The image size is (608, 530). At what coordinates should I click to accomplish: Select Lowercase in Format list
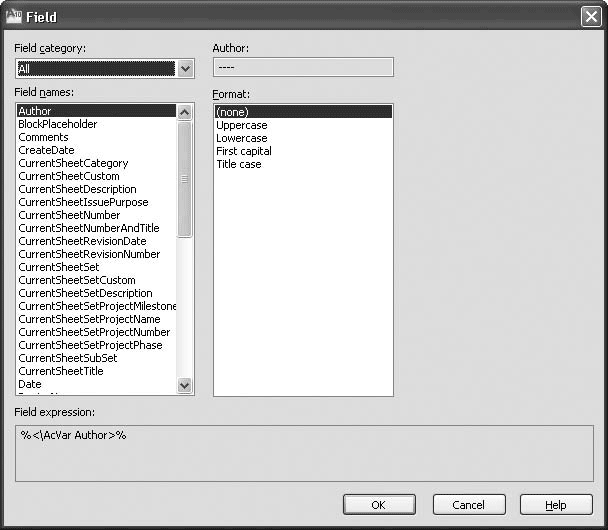242,138
